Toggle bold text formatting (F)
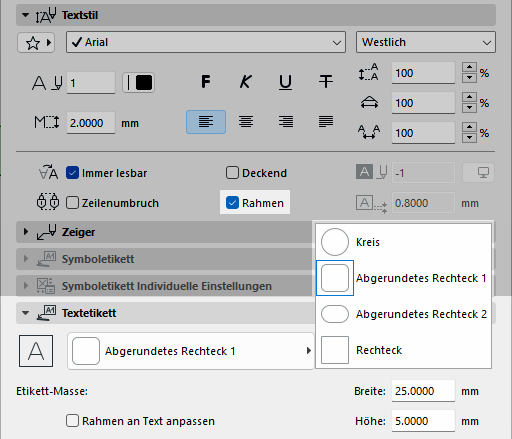 [206, 82]
